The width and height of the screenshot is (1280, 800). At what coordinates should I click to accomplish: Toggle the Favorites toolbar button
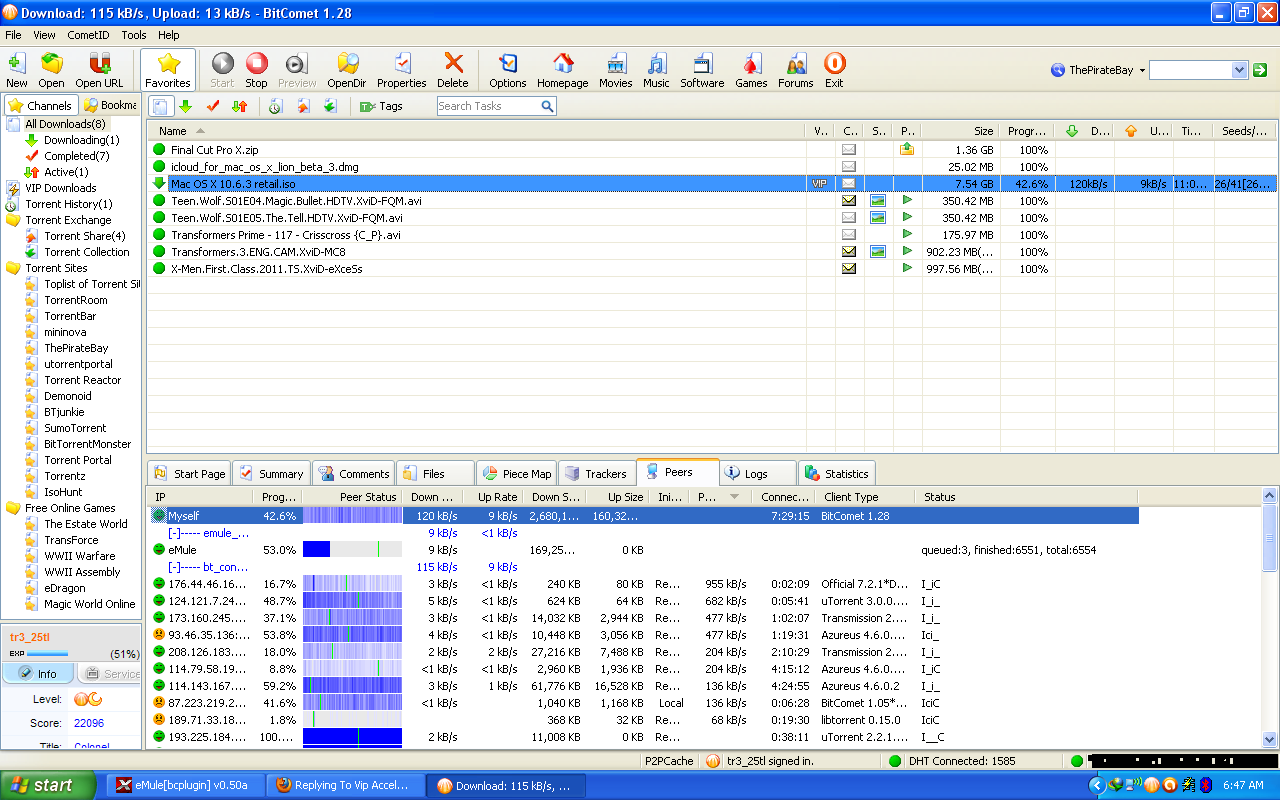pyautogui.click(x=167, y=69)
